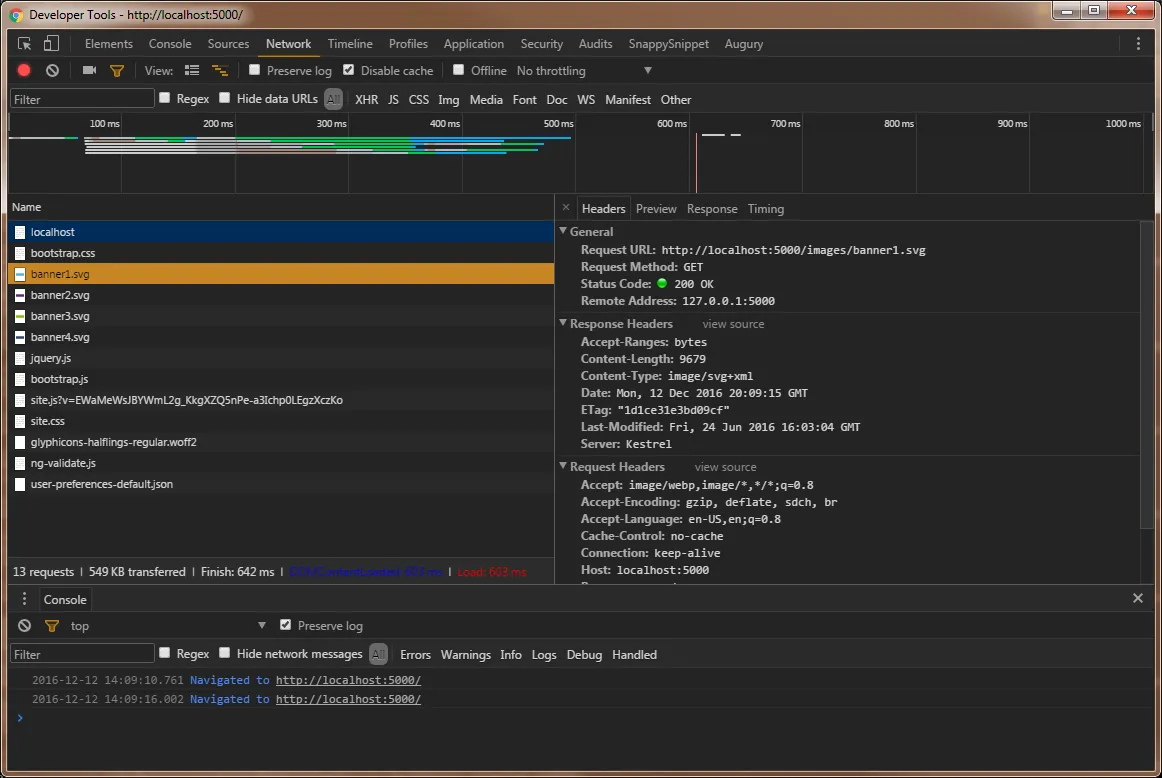Toggle the network filter funnel icon
The width and height of the screenshot is (1162, 778).
pyautogui.click(x=117, y=71)
